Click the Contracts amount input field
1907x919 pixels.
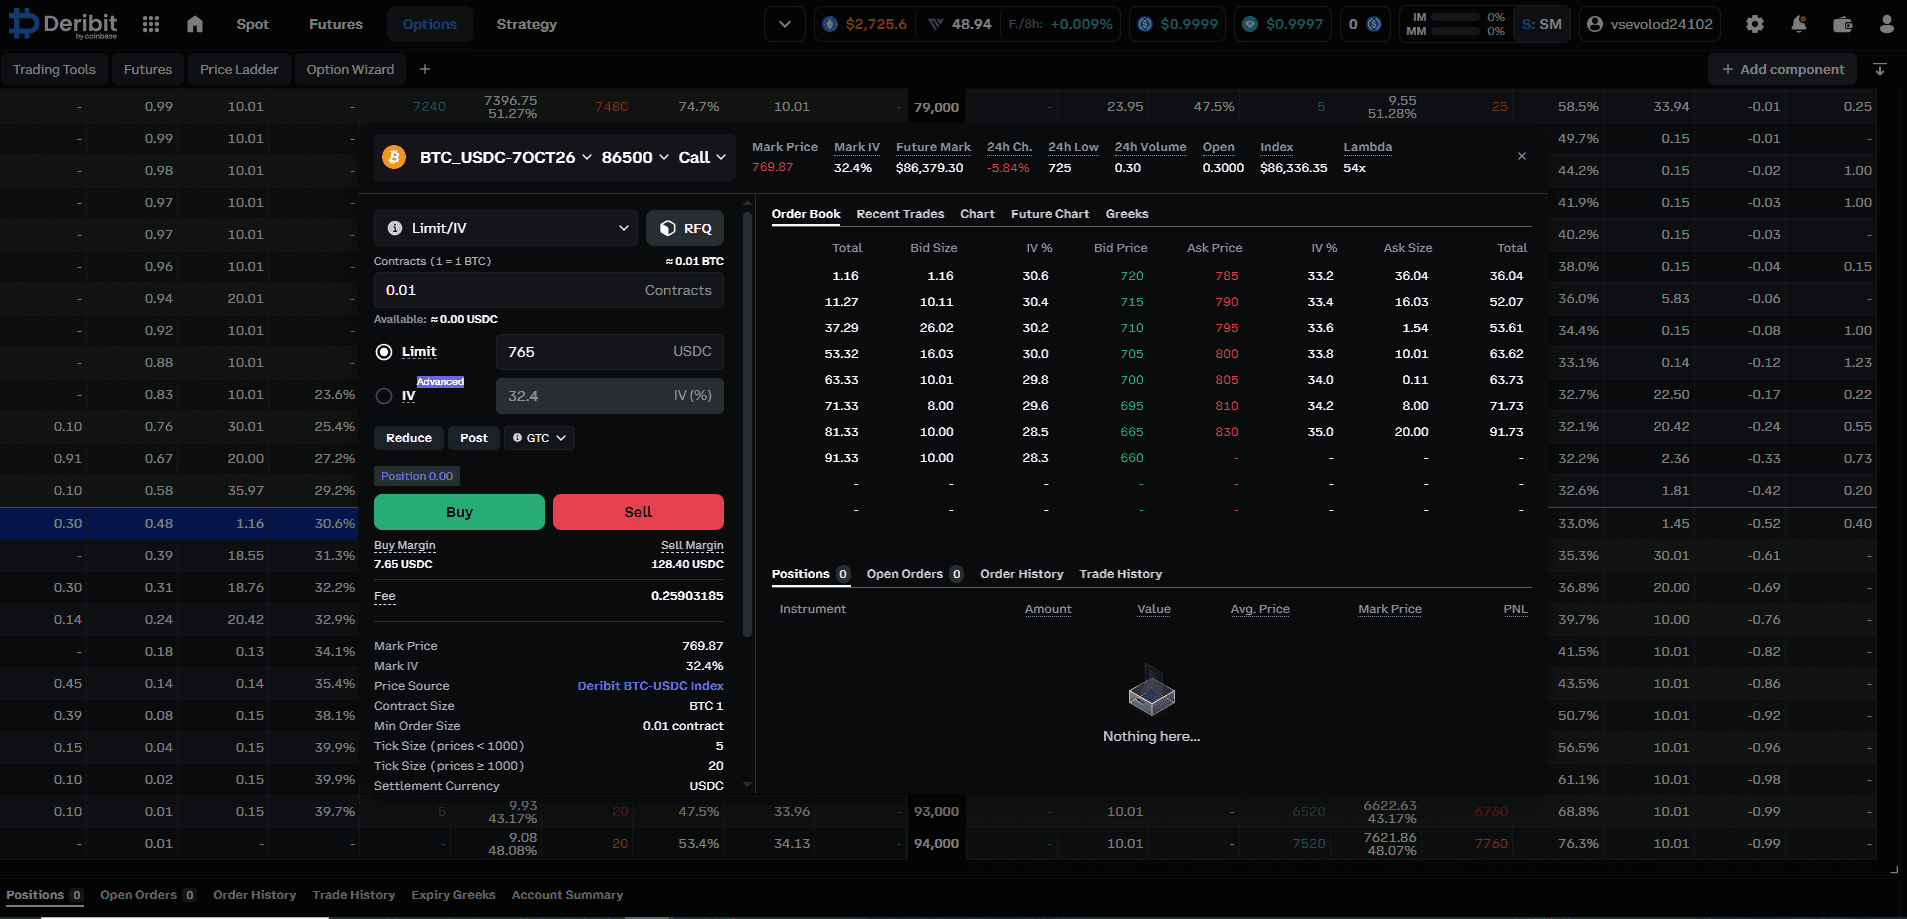coord(549,290)
